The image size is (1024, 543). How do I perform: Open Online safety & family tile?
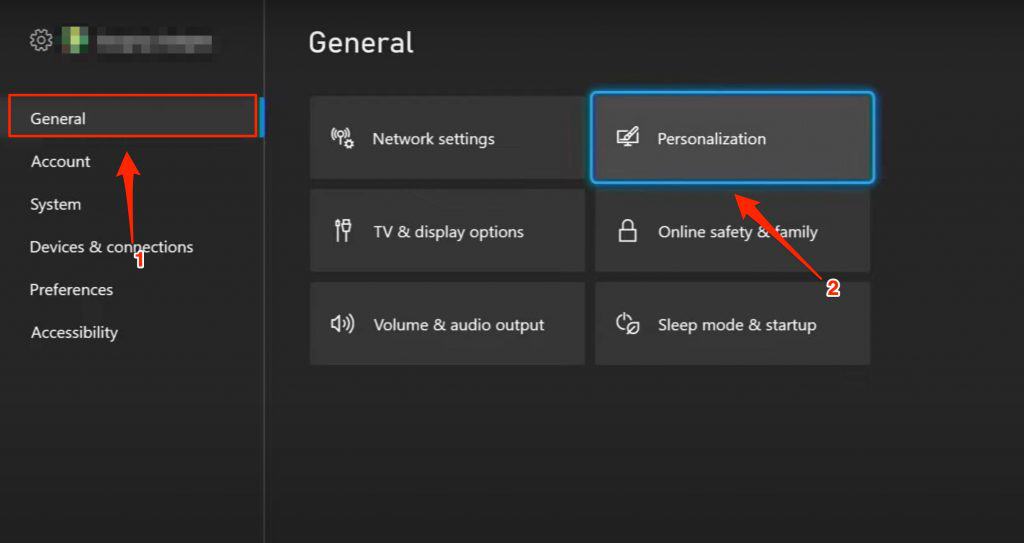(732, 231)
